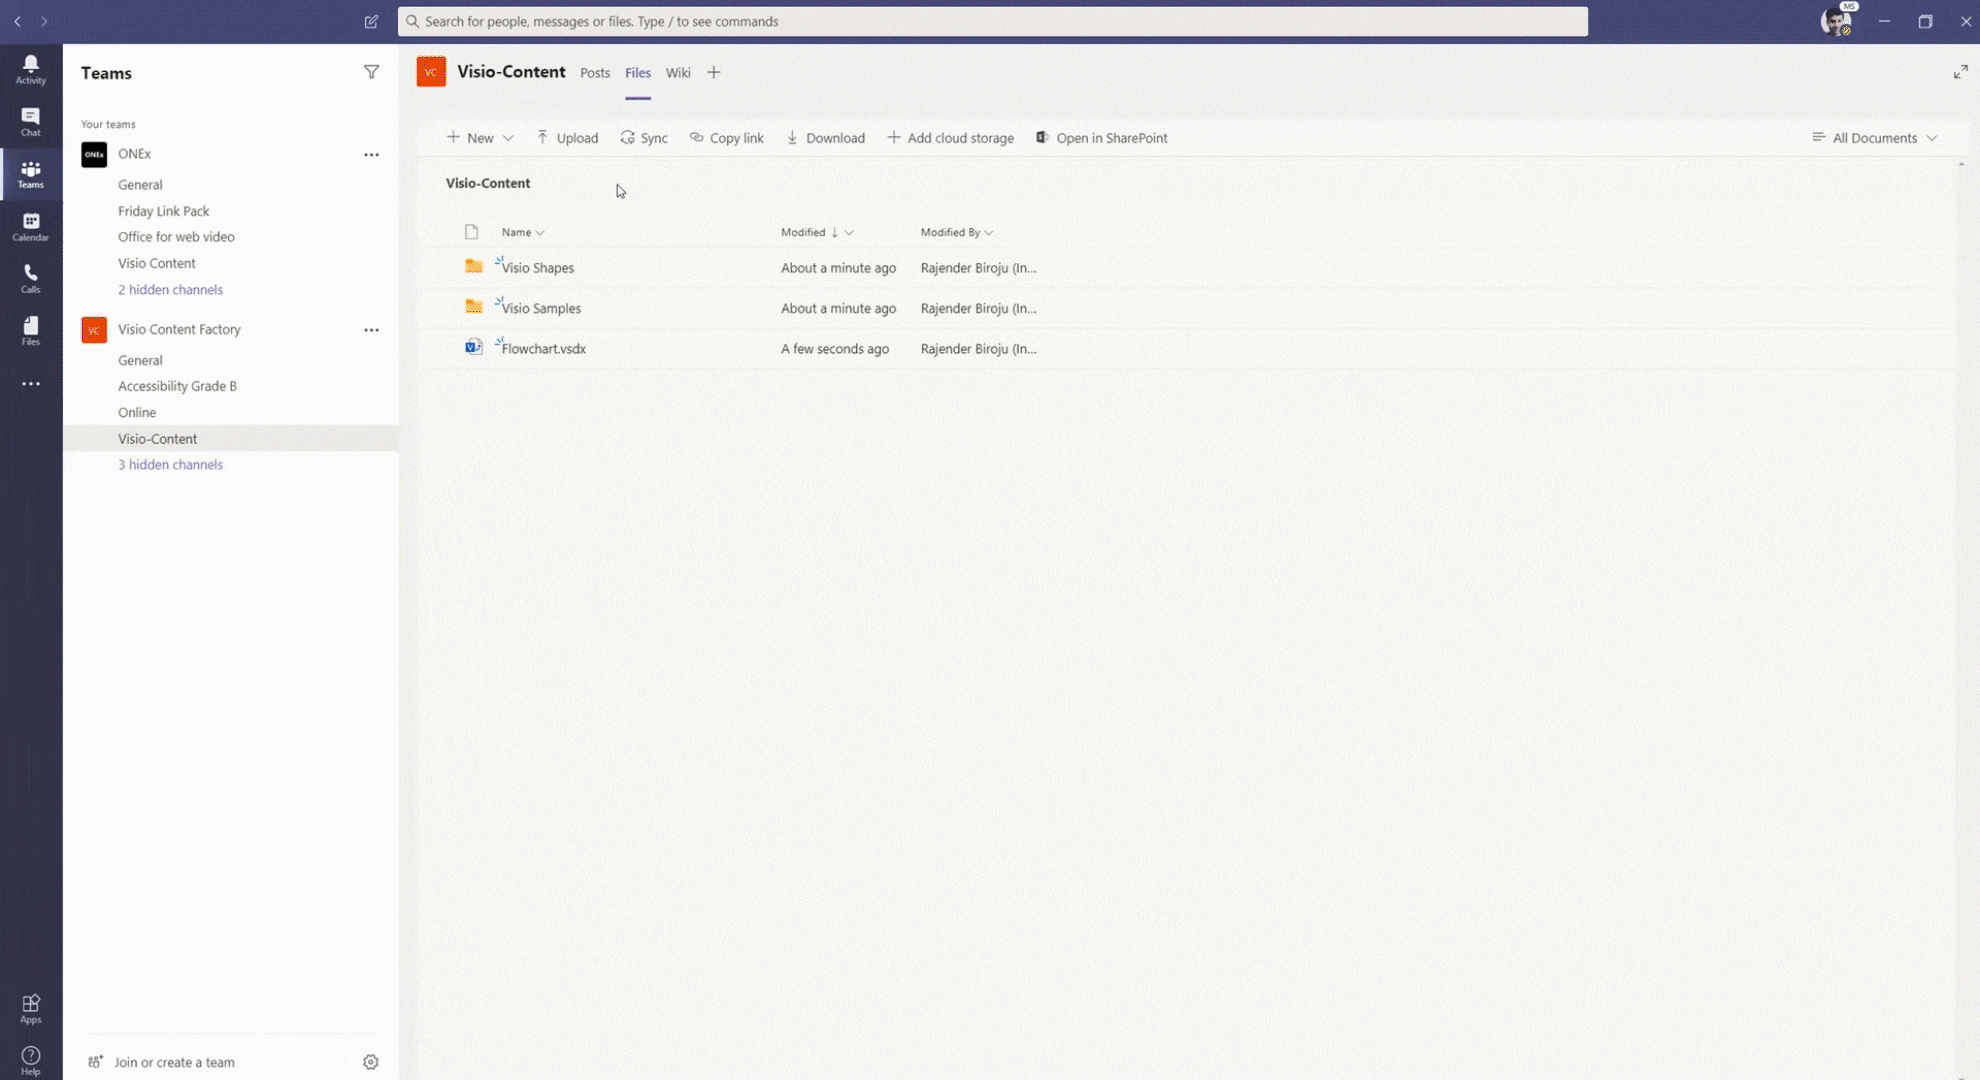Image resolution: width=1980 pixels, height=1080 pixels.
Task: Click Copy link
Action: (726, 138)
